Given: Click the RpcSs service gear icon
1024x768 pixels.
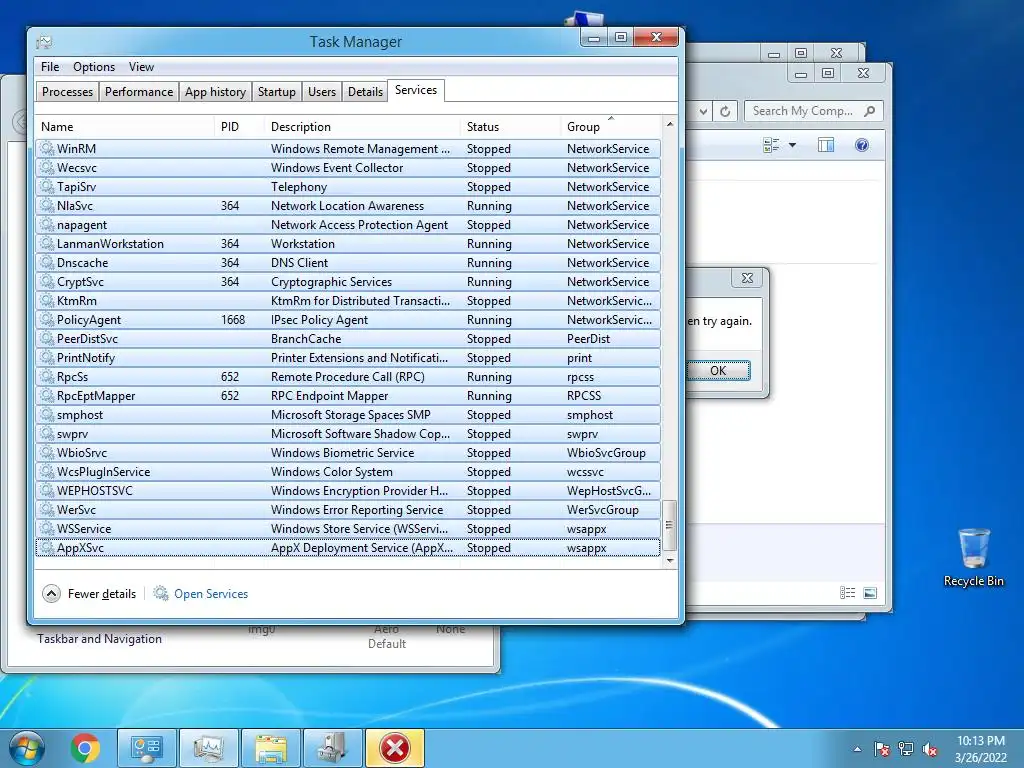Looking at the screenshot, I should [x=47, y=376].
